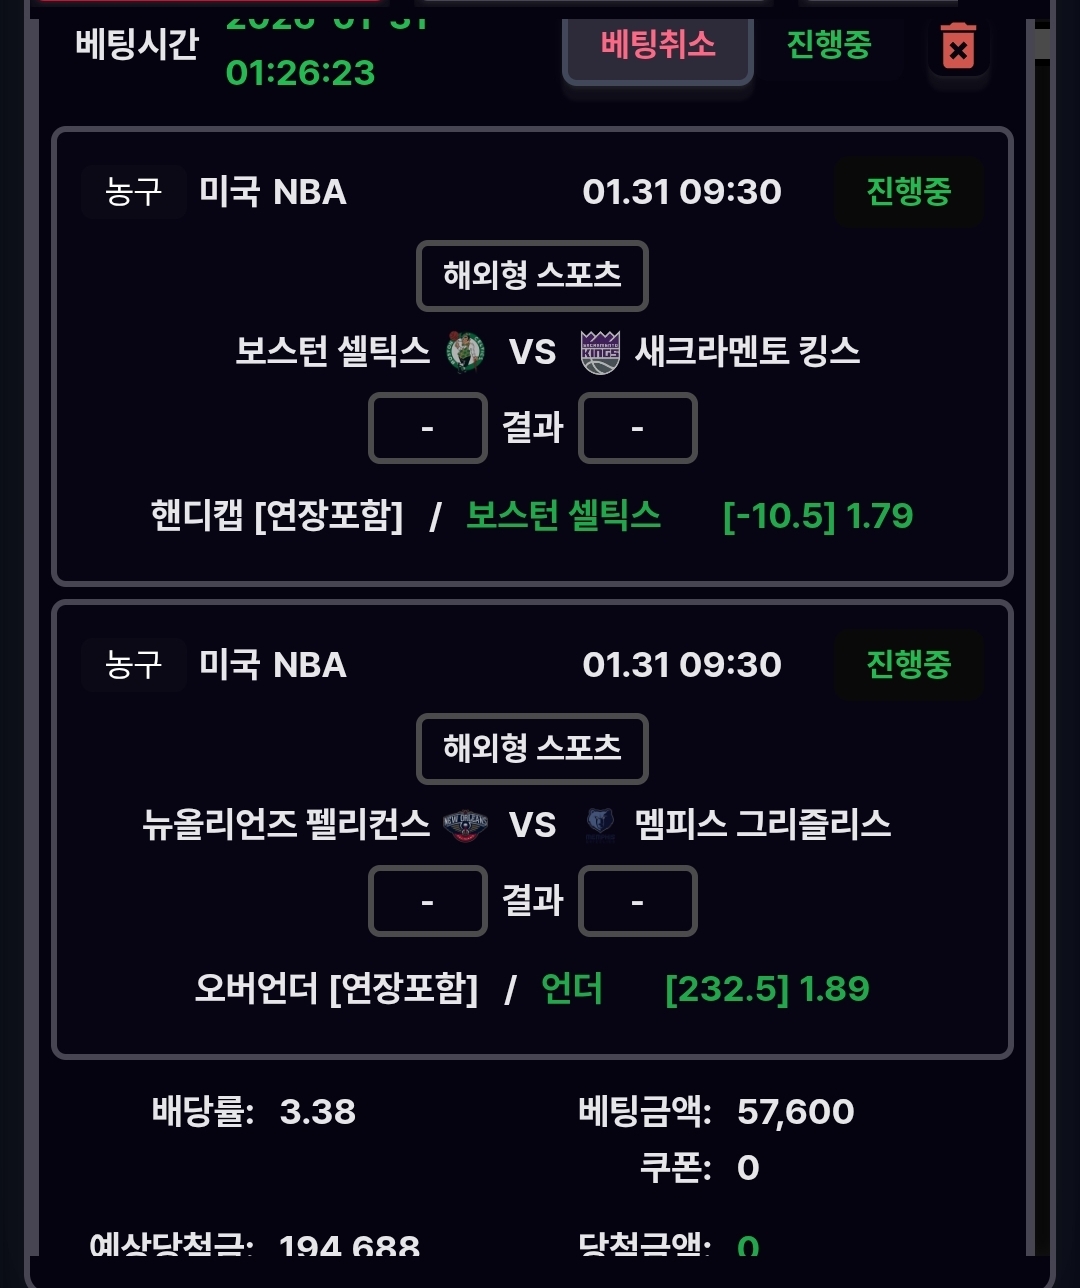Image resolution: width=1080 pixels, height=1288 pixels.
Task: Select 농구 tag on Pelicans match
Action: pos(133,665)
